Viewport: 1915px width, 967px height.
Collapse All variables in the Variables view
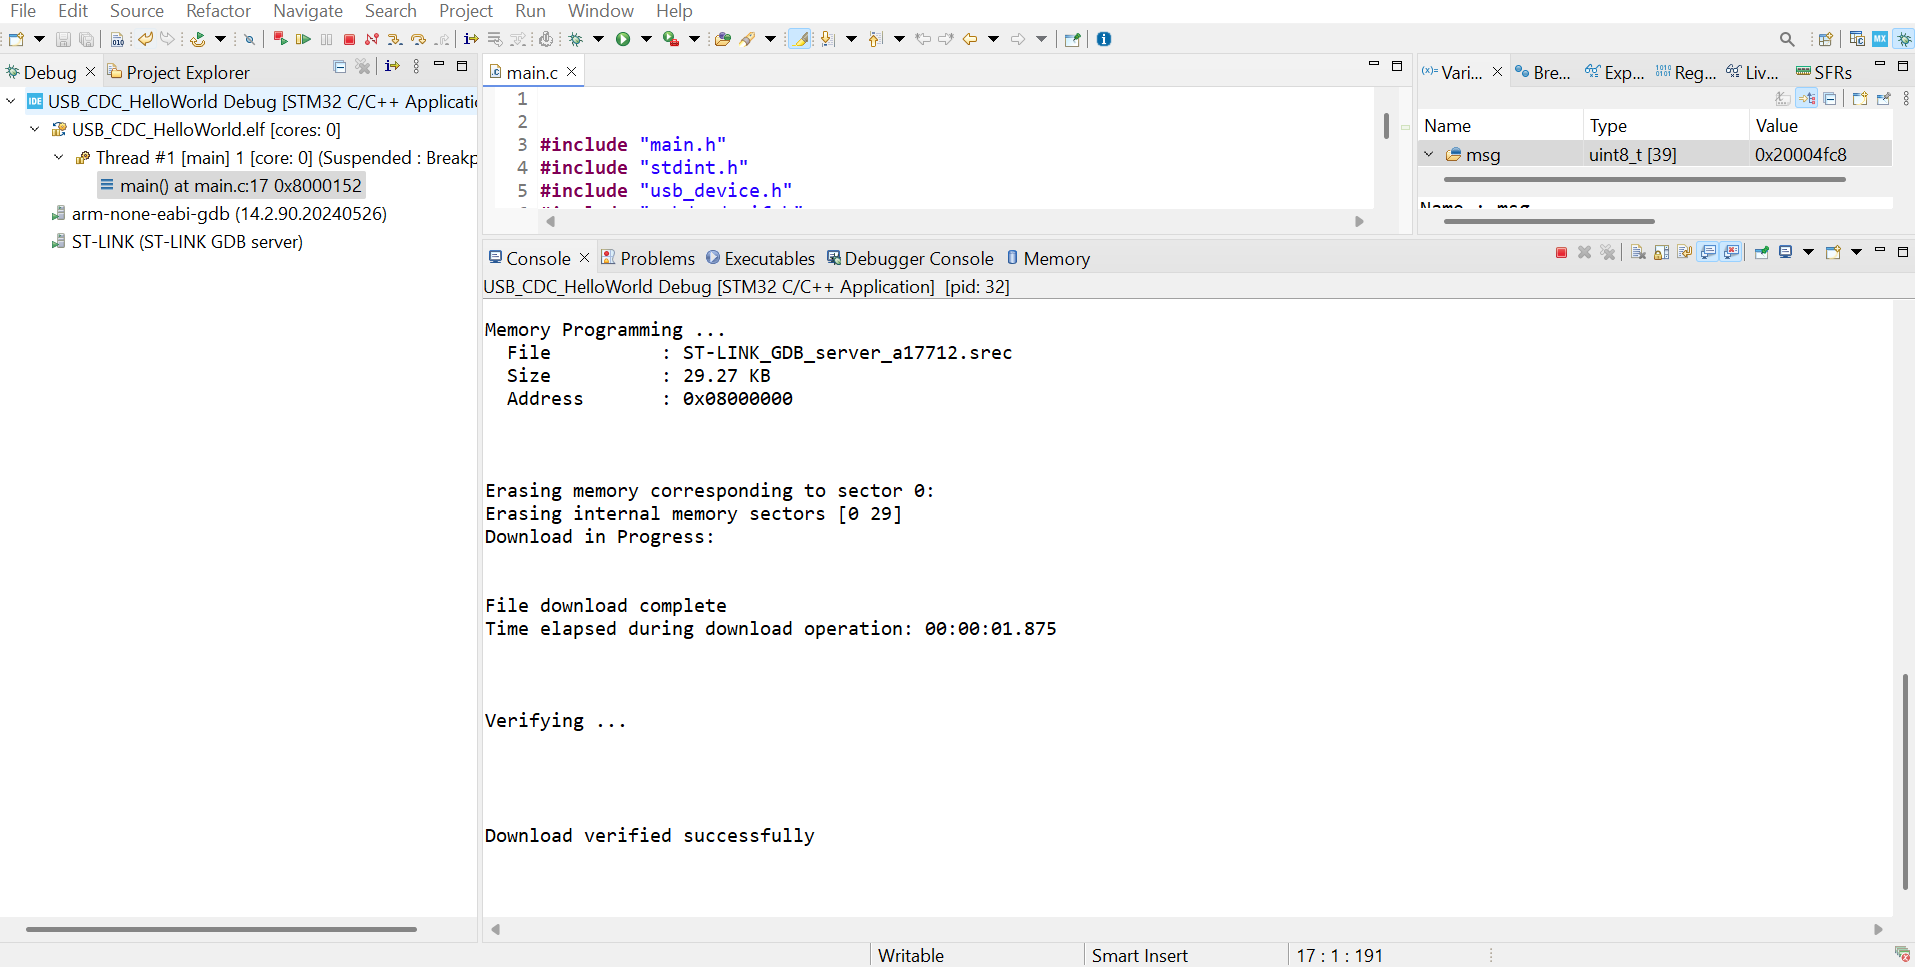1831,98
